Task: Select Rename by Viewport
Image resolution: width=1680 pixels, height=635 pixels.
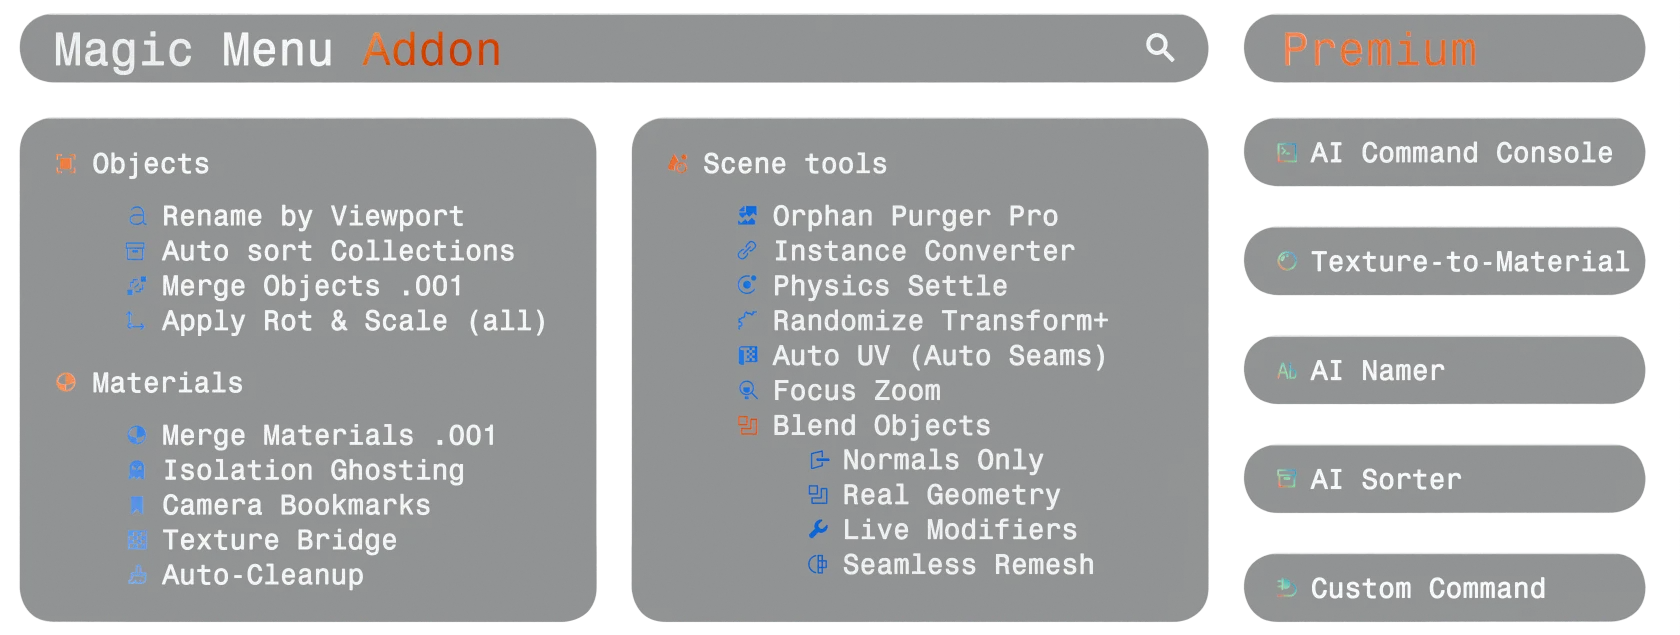Action: click(x=313, y=216)
